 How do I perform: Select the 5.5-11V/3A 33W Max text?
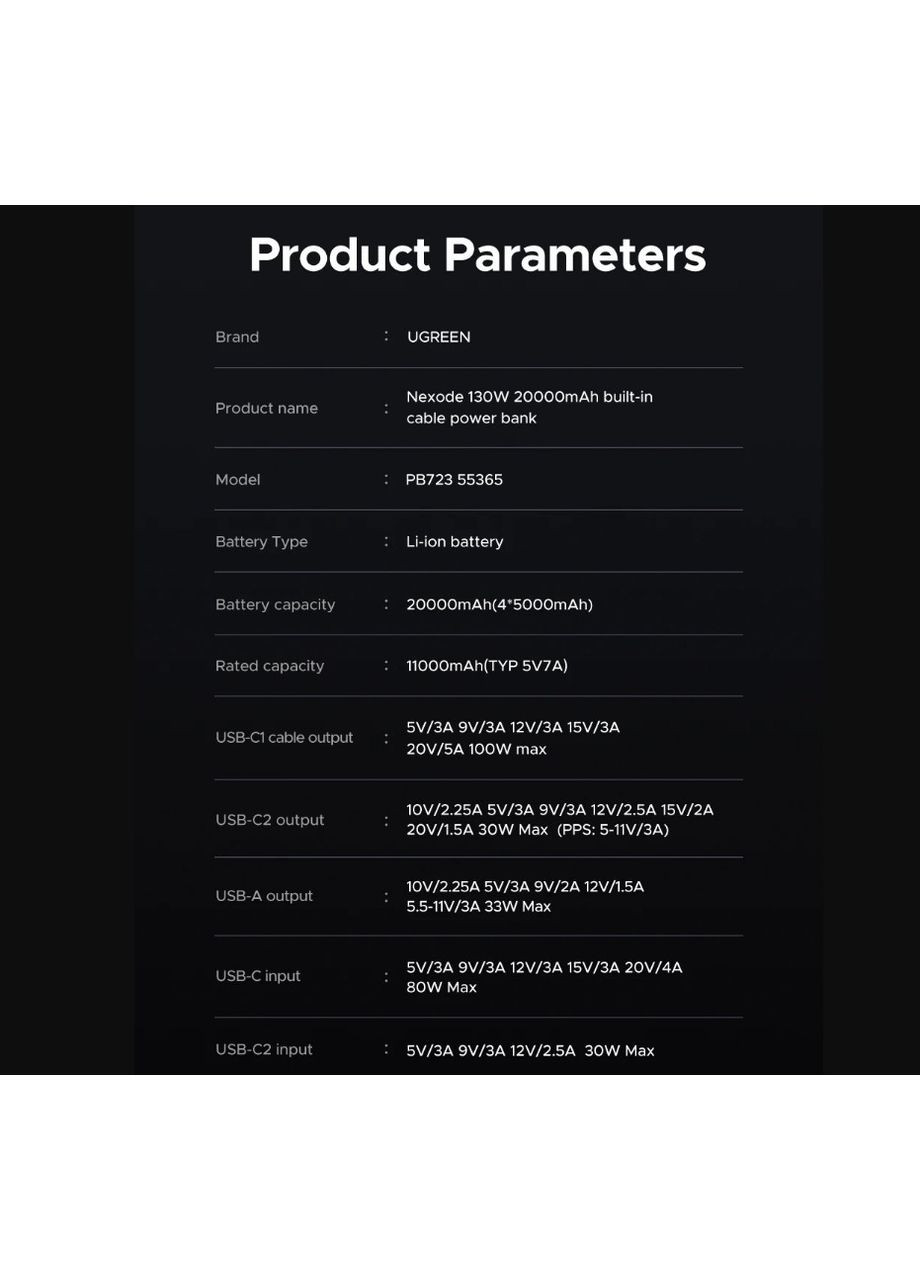coord(478,907)
